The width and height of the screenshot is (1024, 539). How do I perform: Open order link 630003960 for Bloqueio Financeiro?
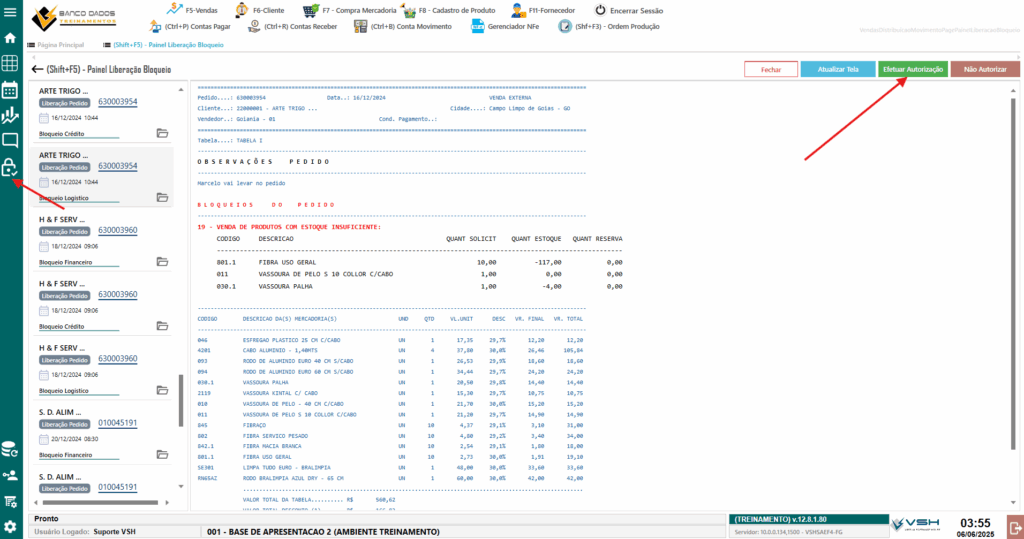pos(118,230)
